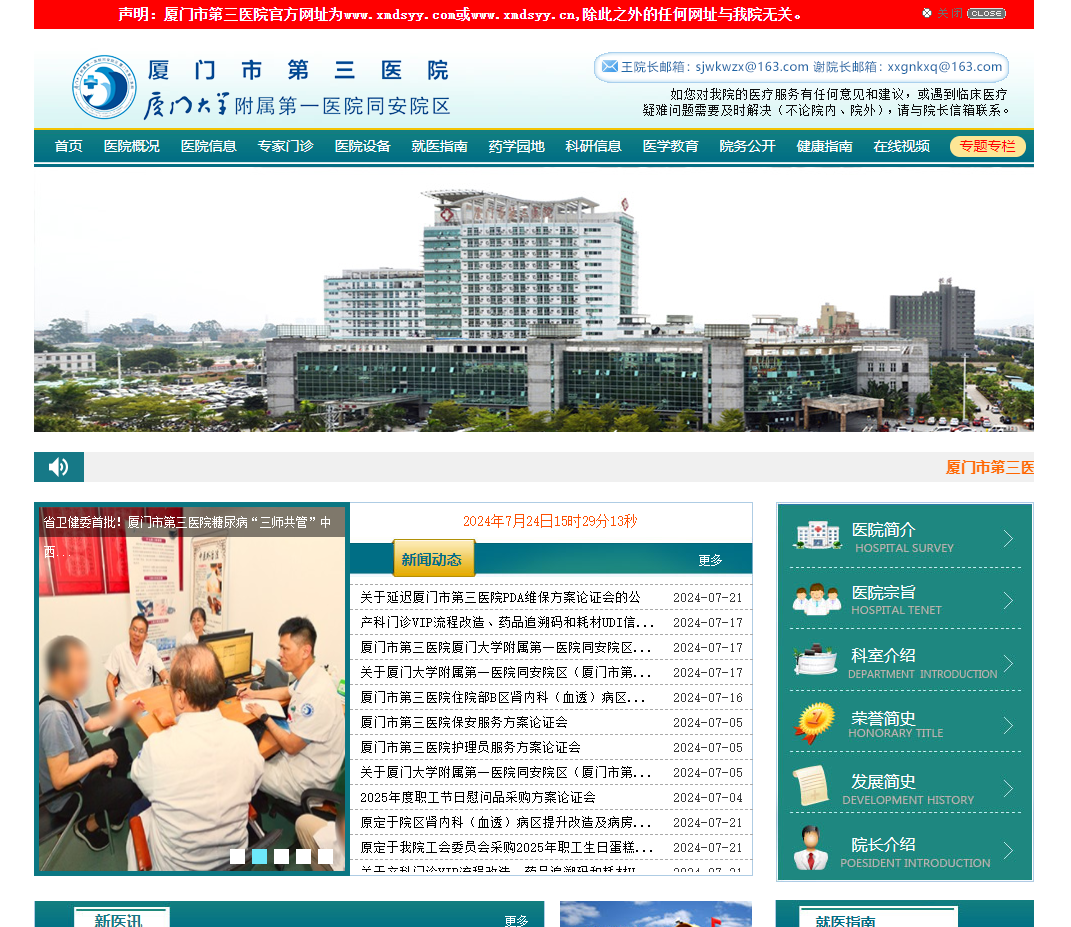Open the 医院简介 hospital building icon
Viewport: 1071px width, 927px height.
click(817, 536)
